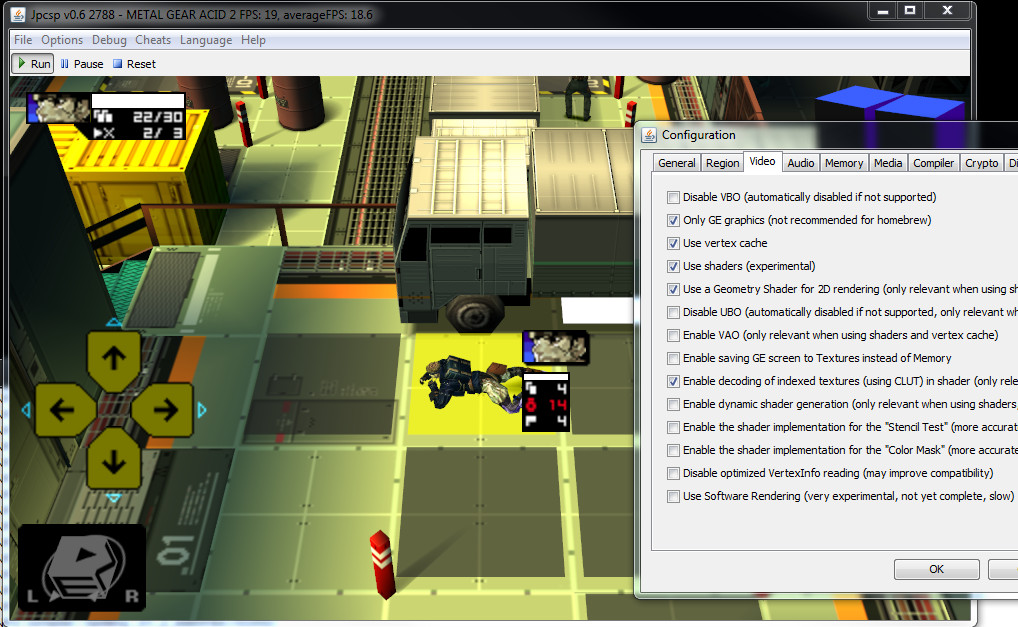This screenshot has height=627, width=1018.
Task: Toggle decoding of indexed textures checkbox
Action: tap(673, 382)
